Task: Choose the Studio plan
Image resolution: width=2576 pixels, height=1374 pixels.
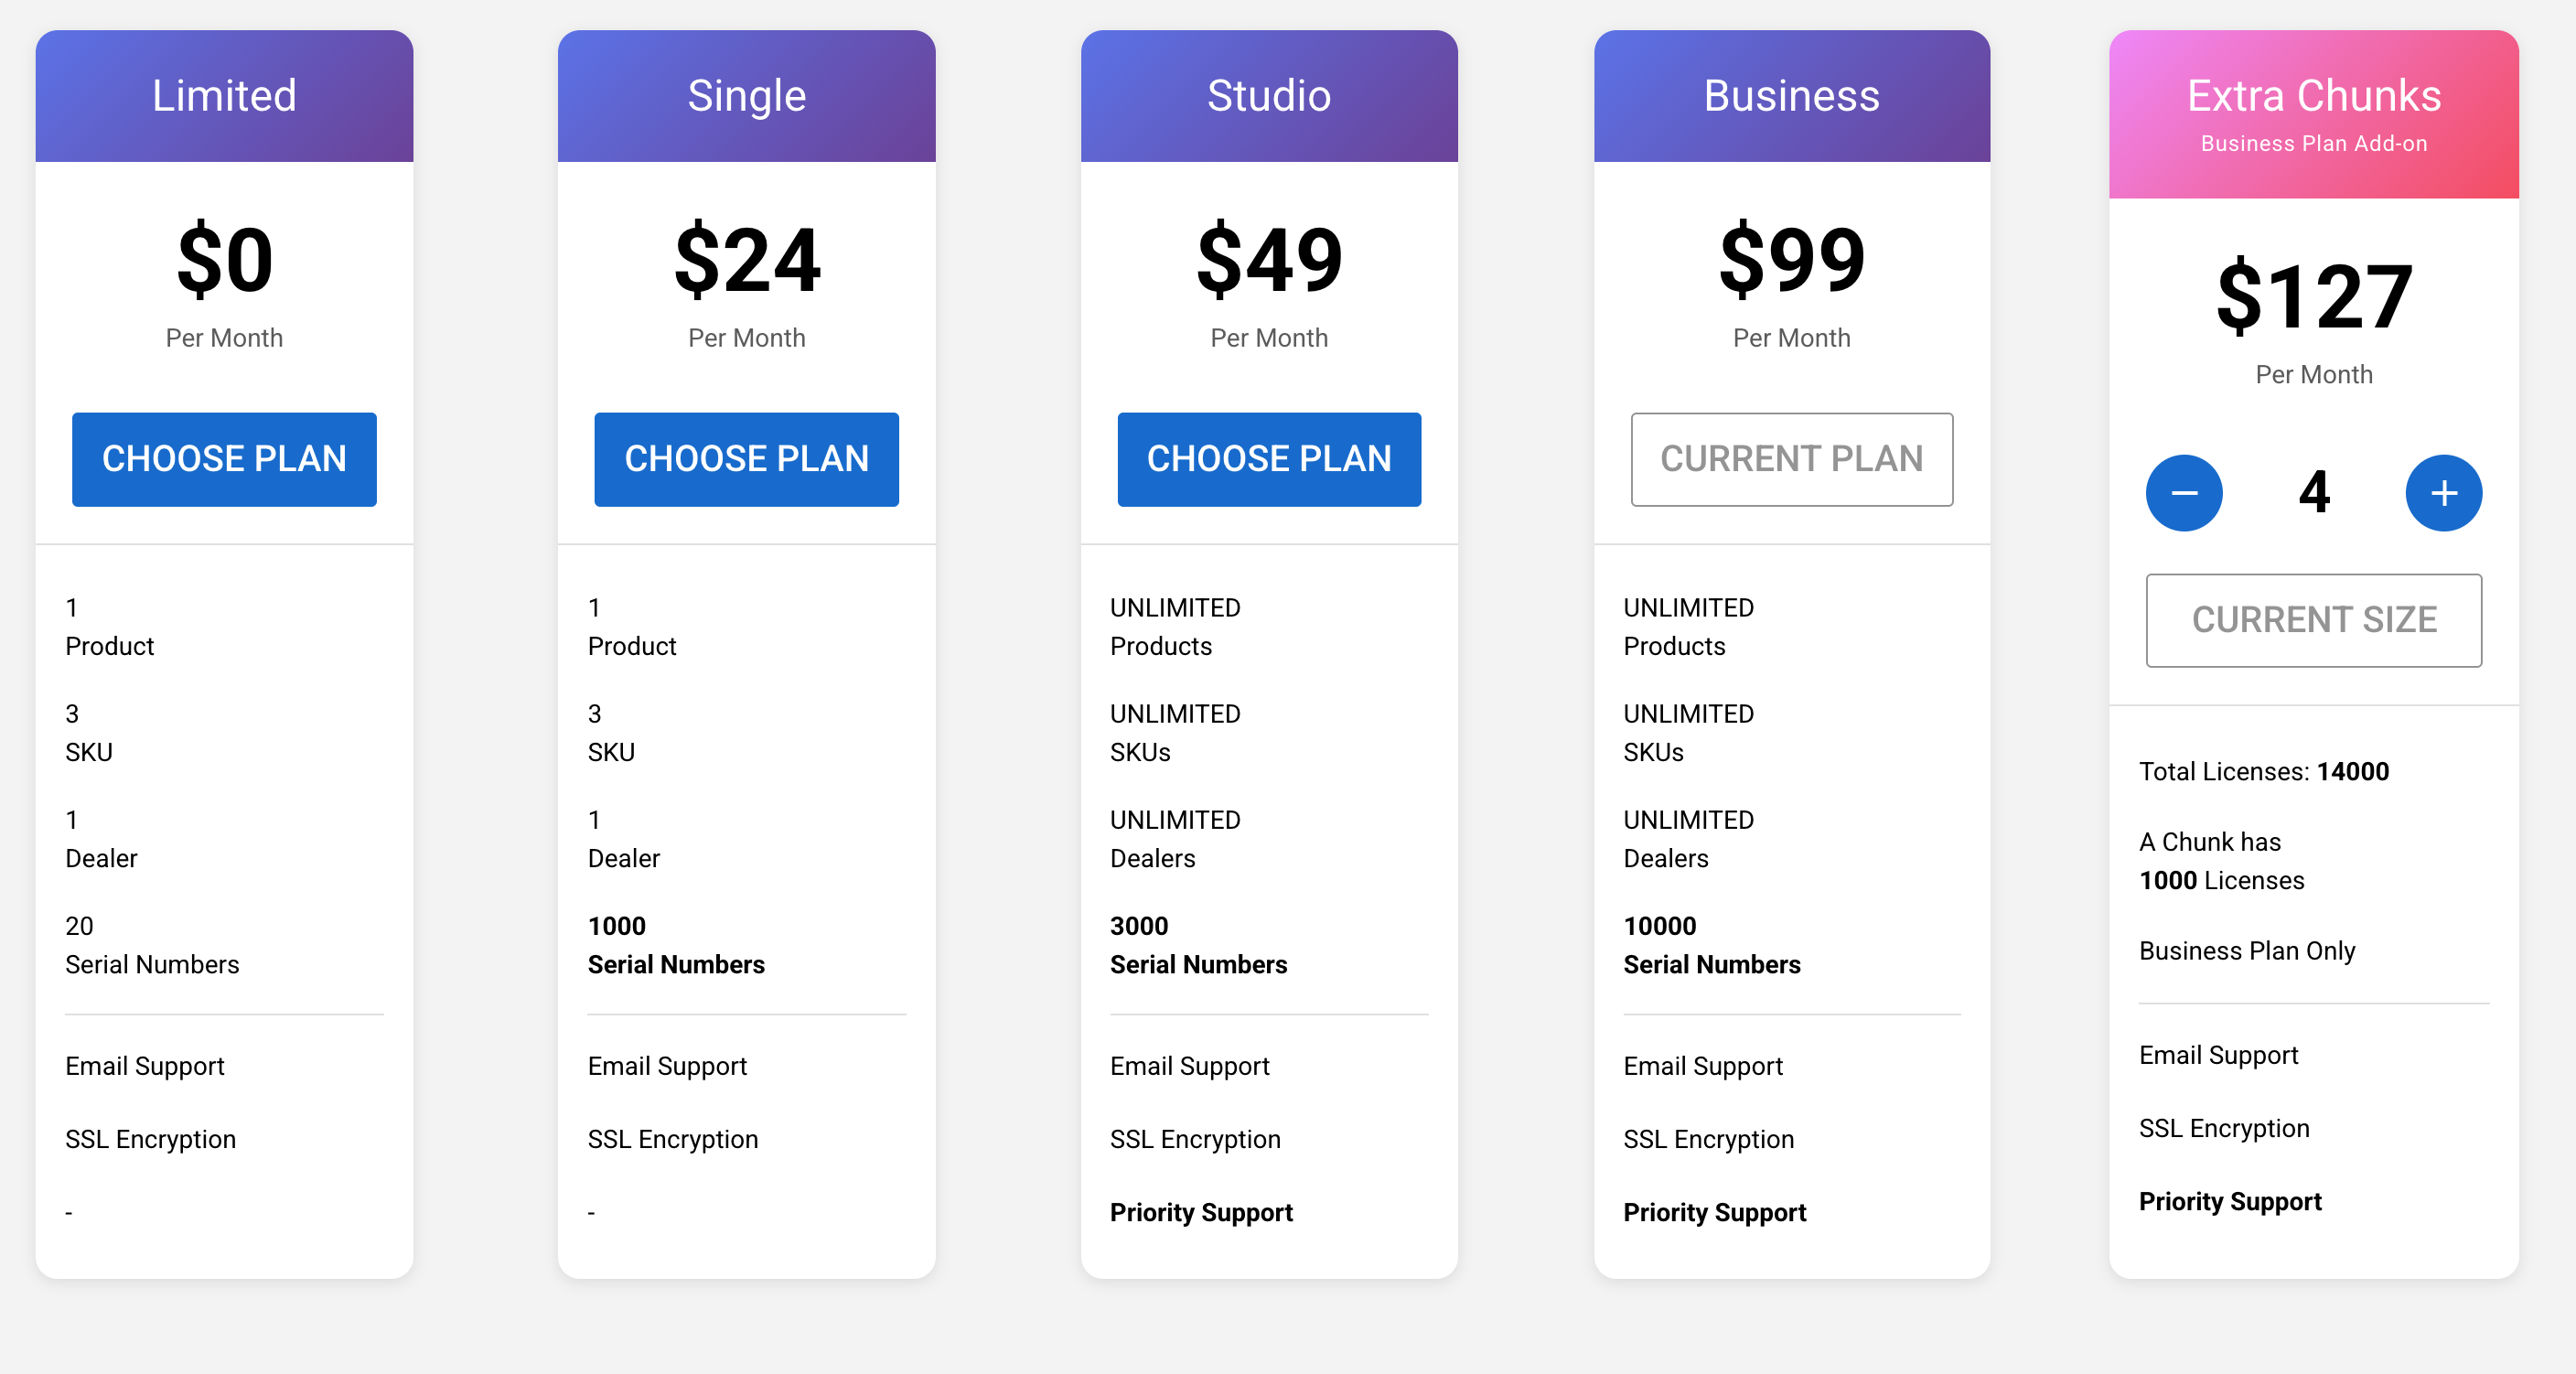Action: tap(1269, 459)
